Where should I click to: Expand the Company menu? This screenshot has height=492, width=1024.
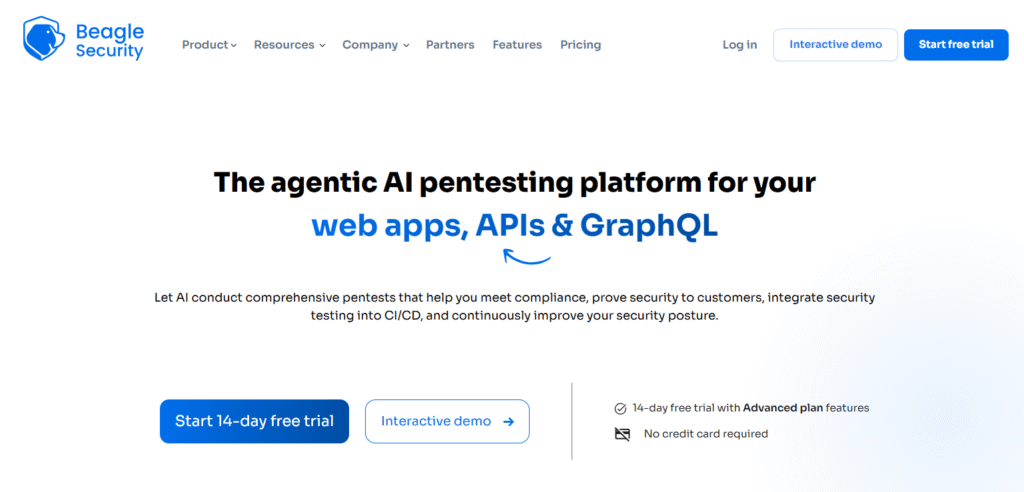pos(376,45)
